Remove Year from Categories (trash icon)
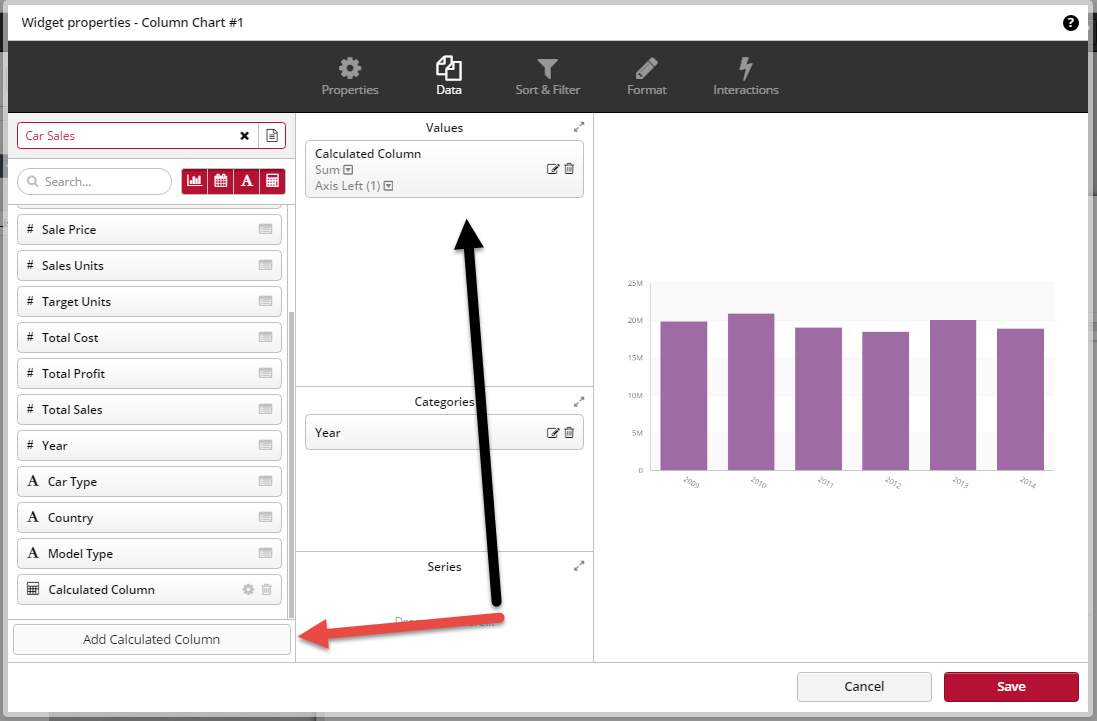 (x=569, y=432)
